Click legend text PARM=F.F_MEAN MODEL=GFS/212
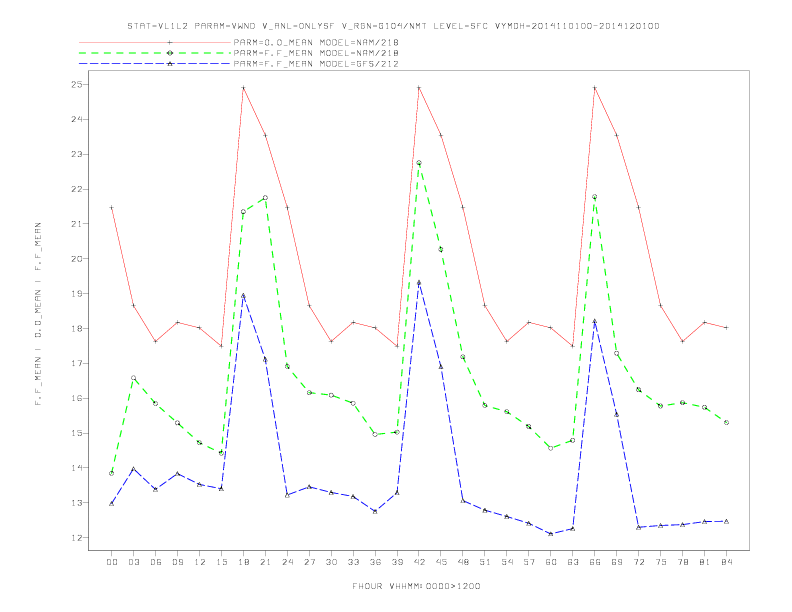Viewport: 792px width, 612px height. coord(316,64)
